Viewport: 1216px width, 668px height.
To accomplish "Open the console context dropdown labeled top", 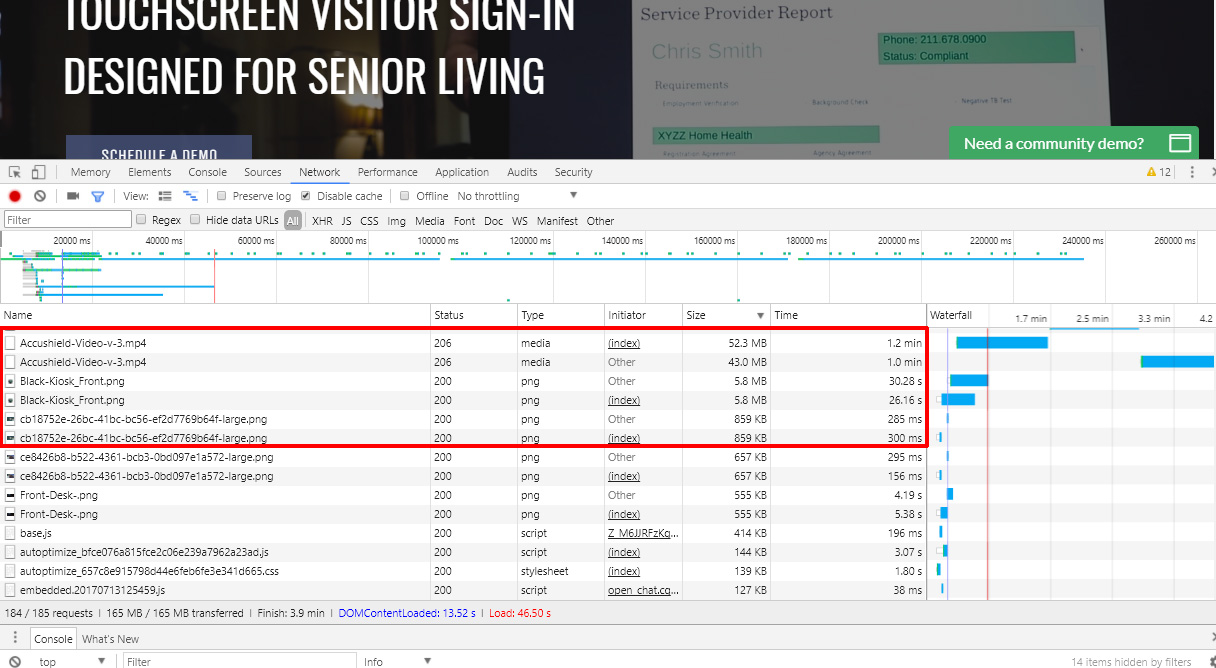I will 72,661.
